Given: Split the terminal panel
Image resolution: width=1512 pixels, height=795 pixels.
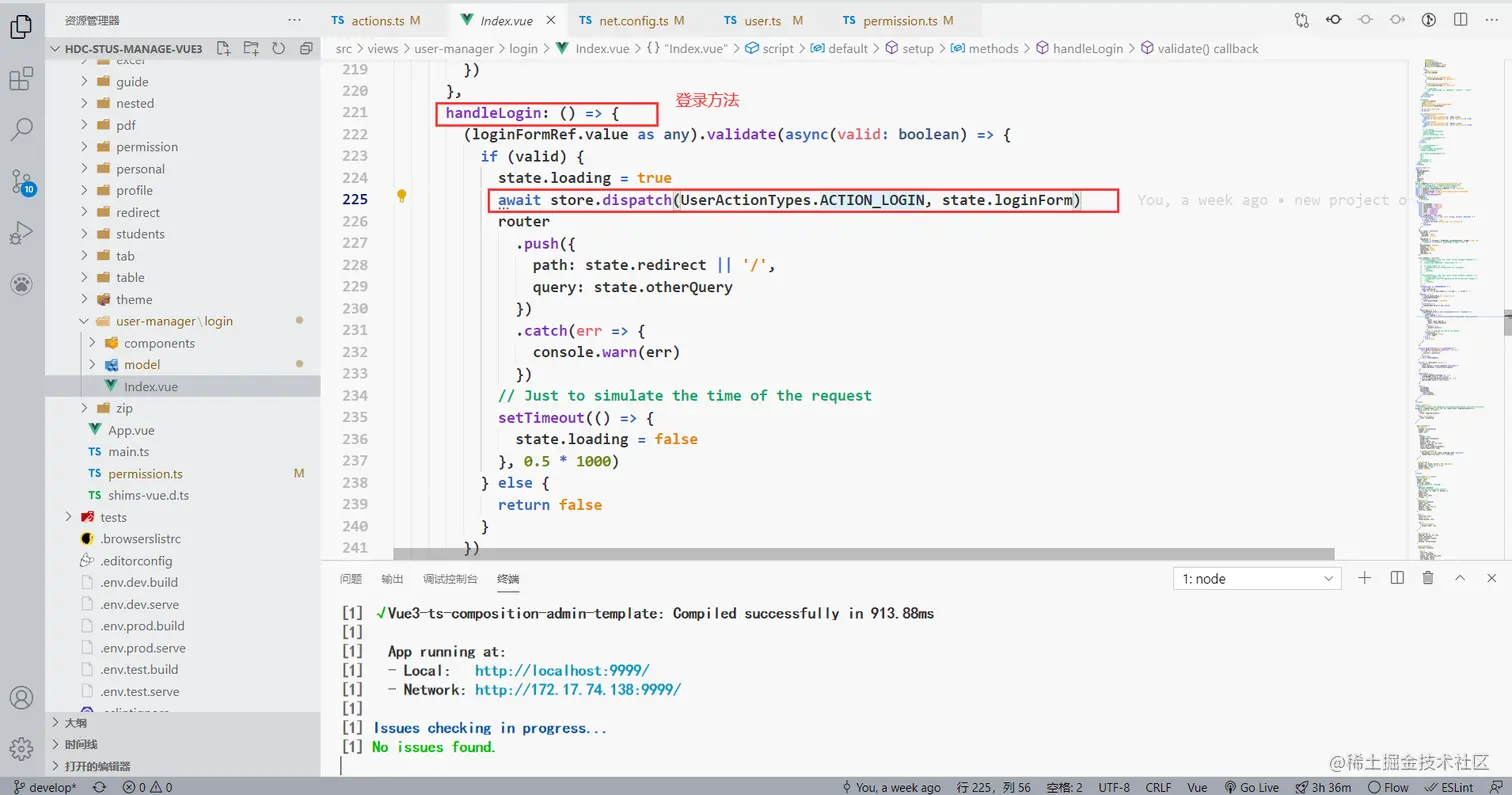Looking at the screenshot, I should 1397,578.
